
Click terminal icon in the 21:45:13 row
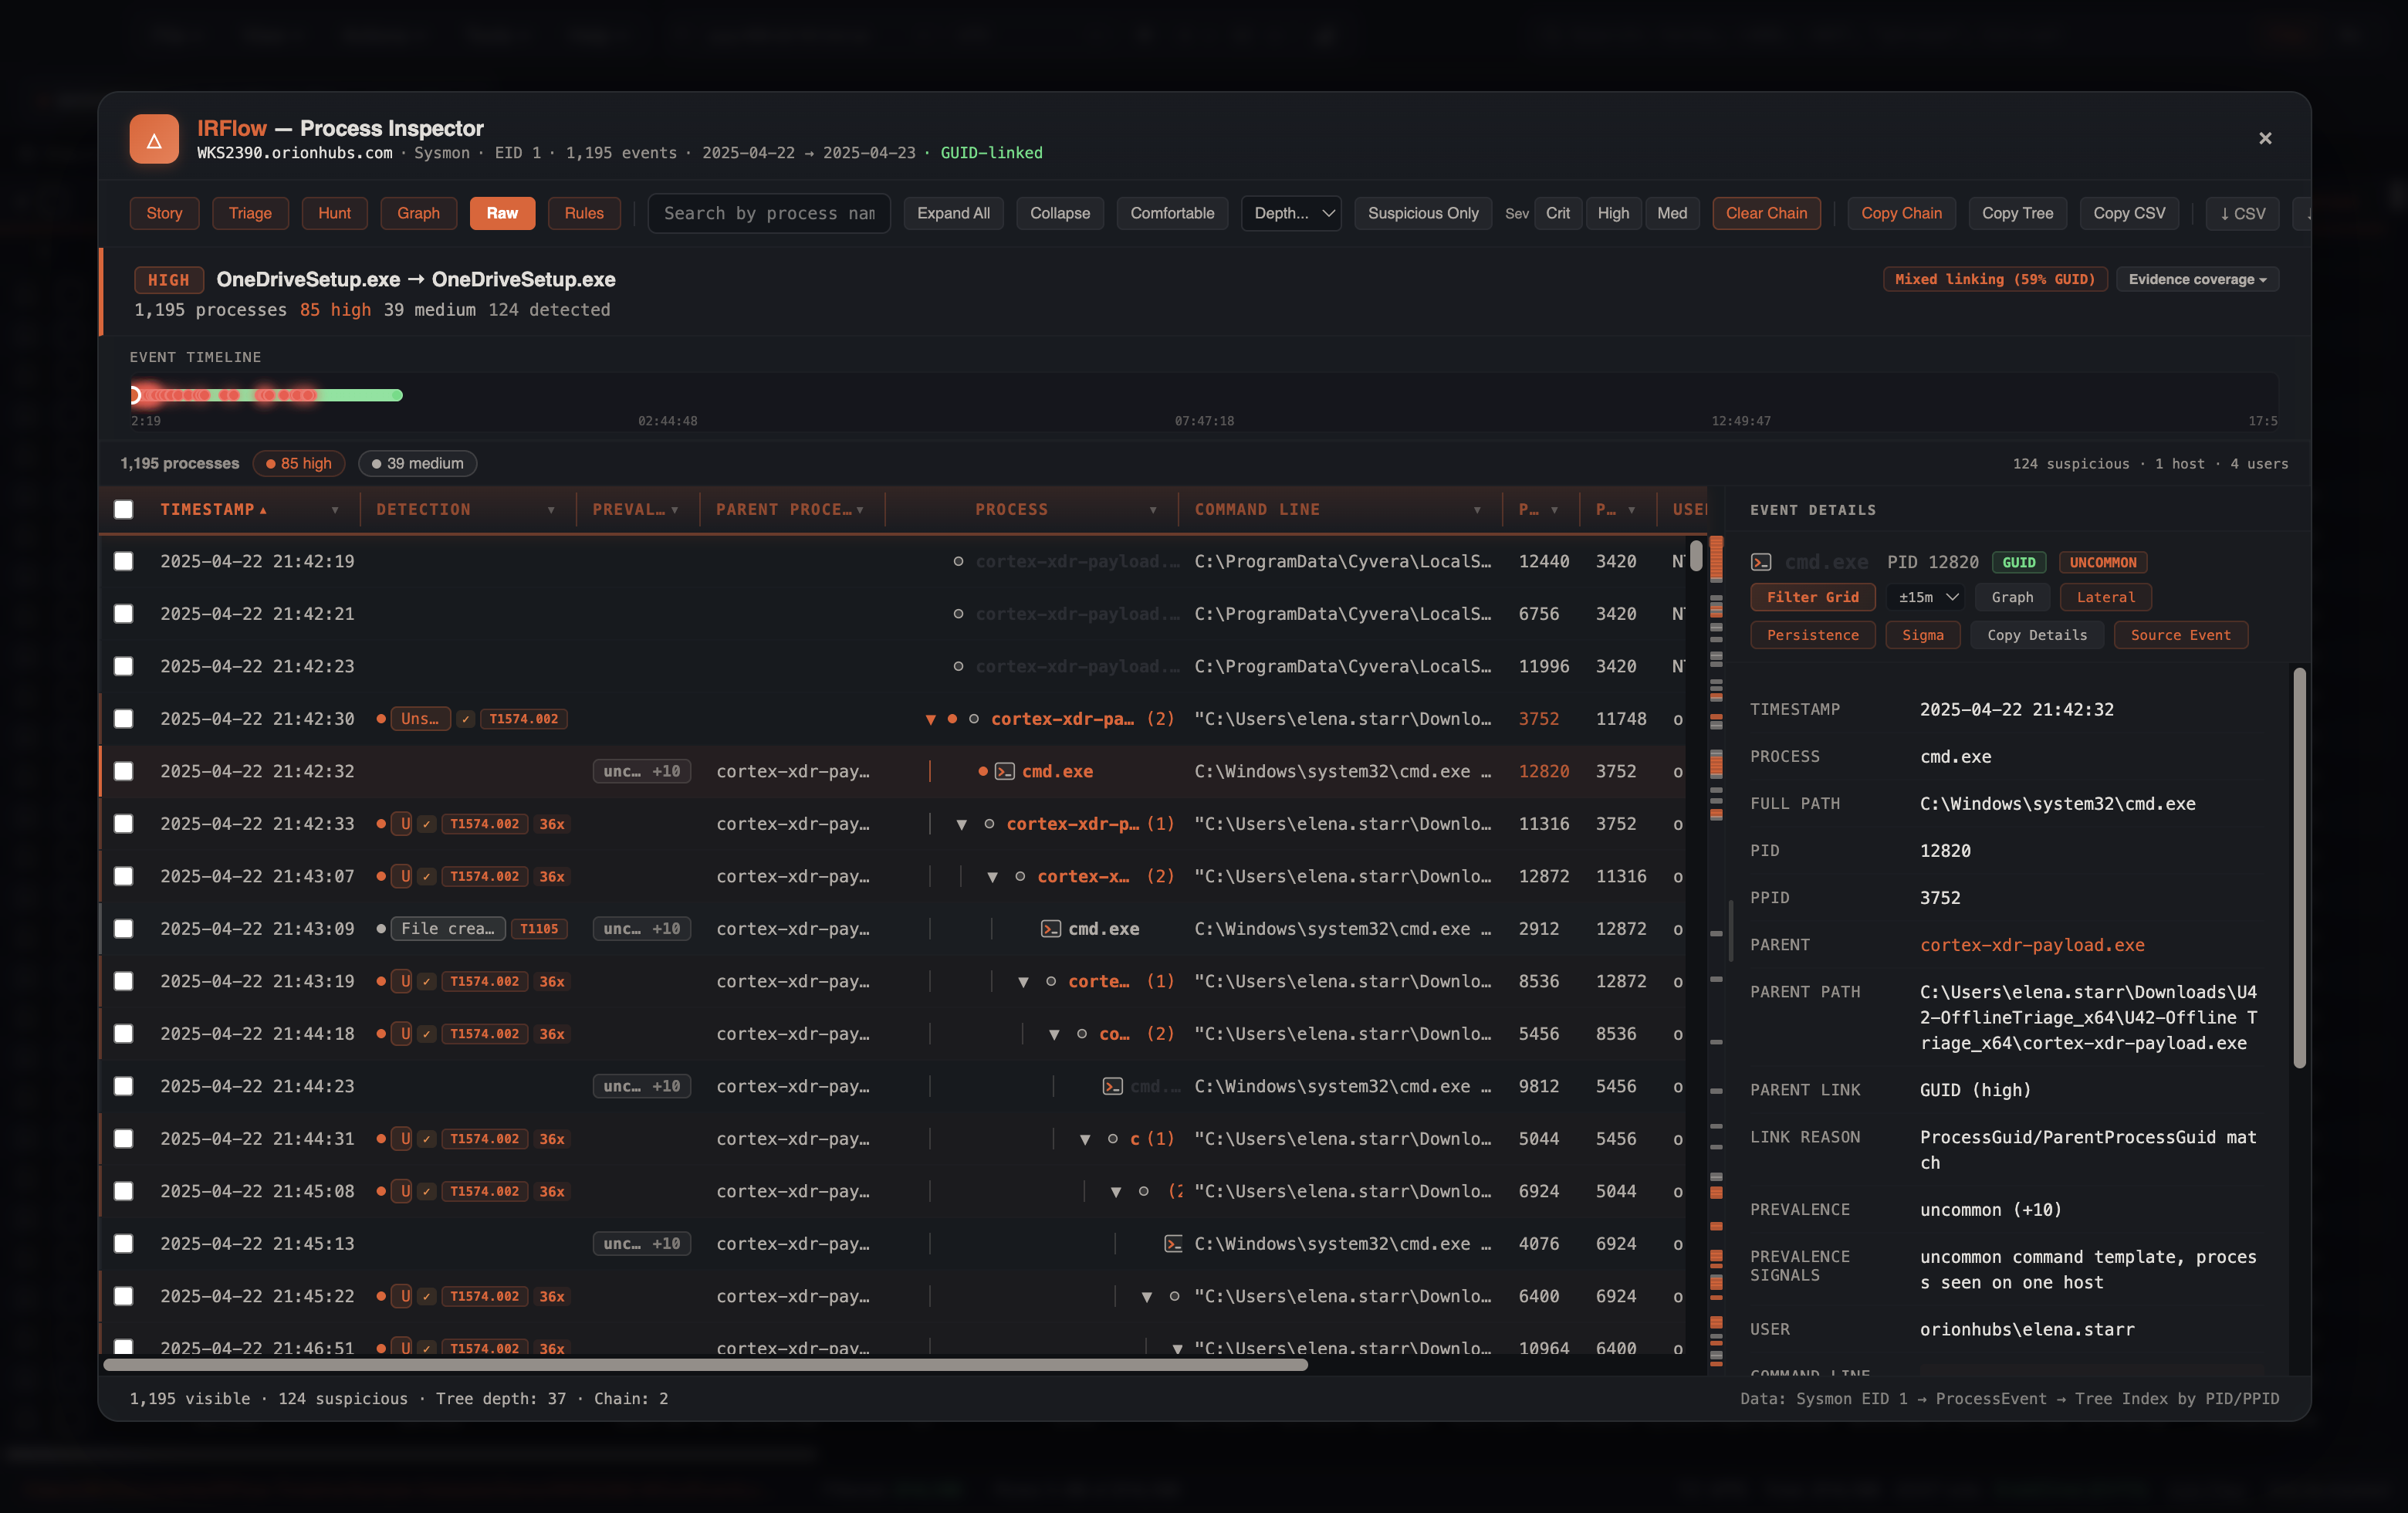point(1173,1243)
